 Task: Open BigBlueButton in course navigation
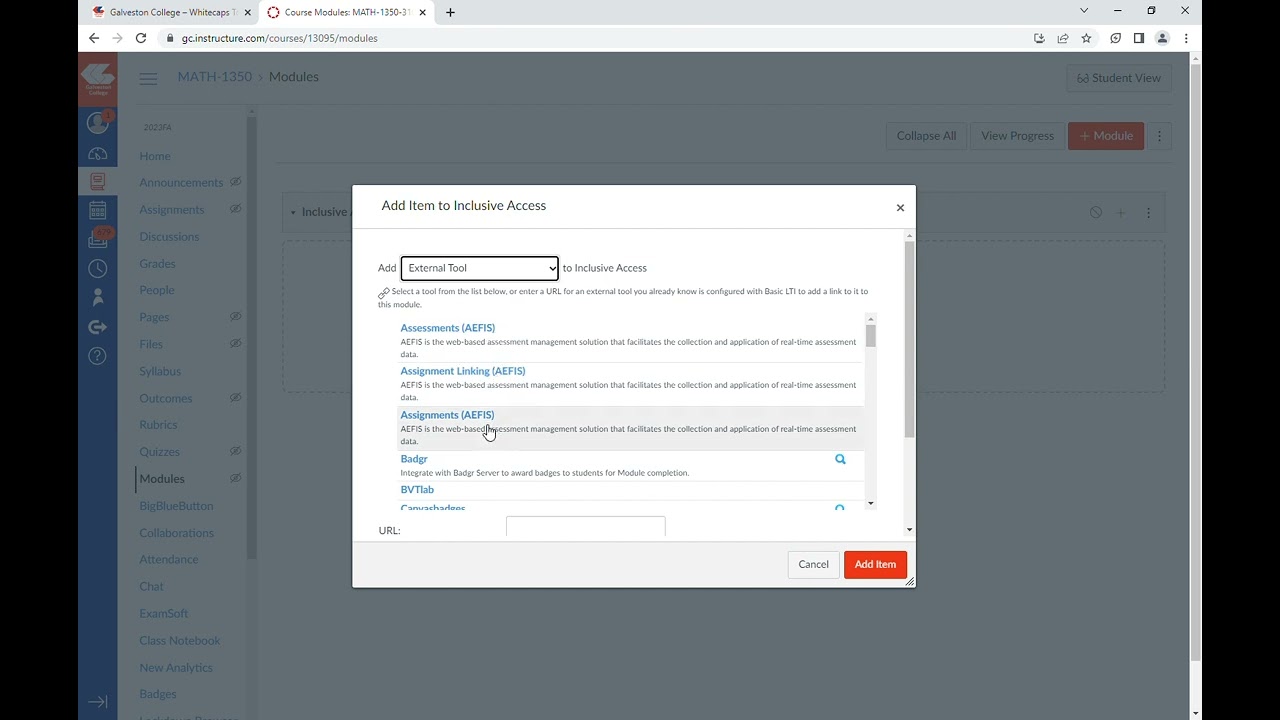176,506
